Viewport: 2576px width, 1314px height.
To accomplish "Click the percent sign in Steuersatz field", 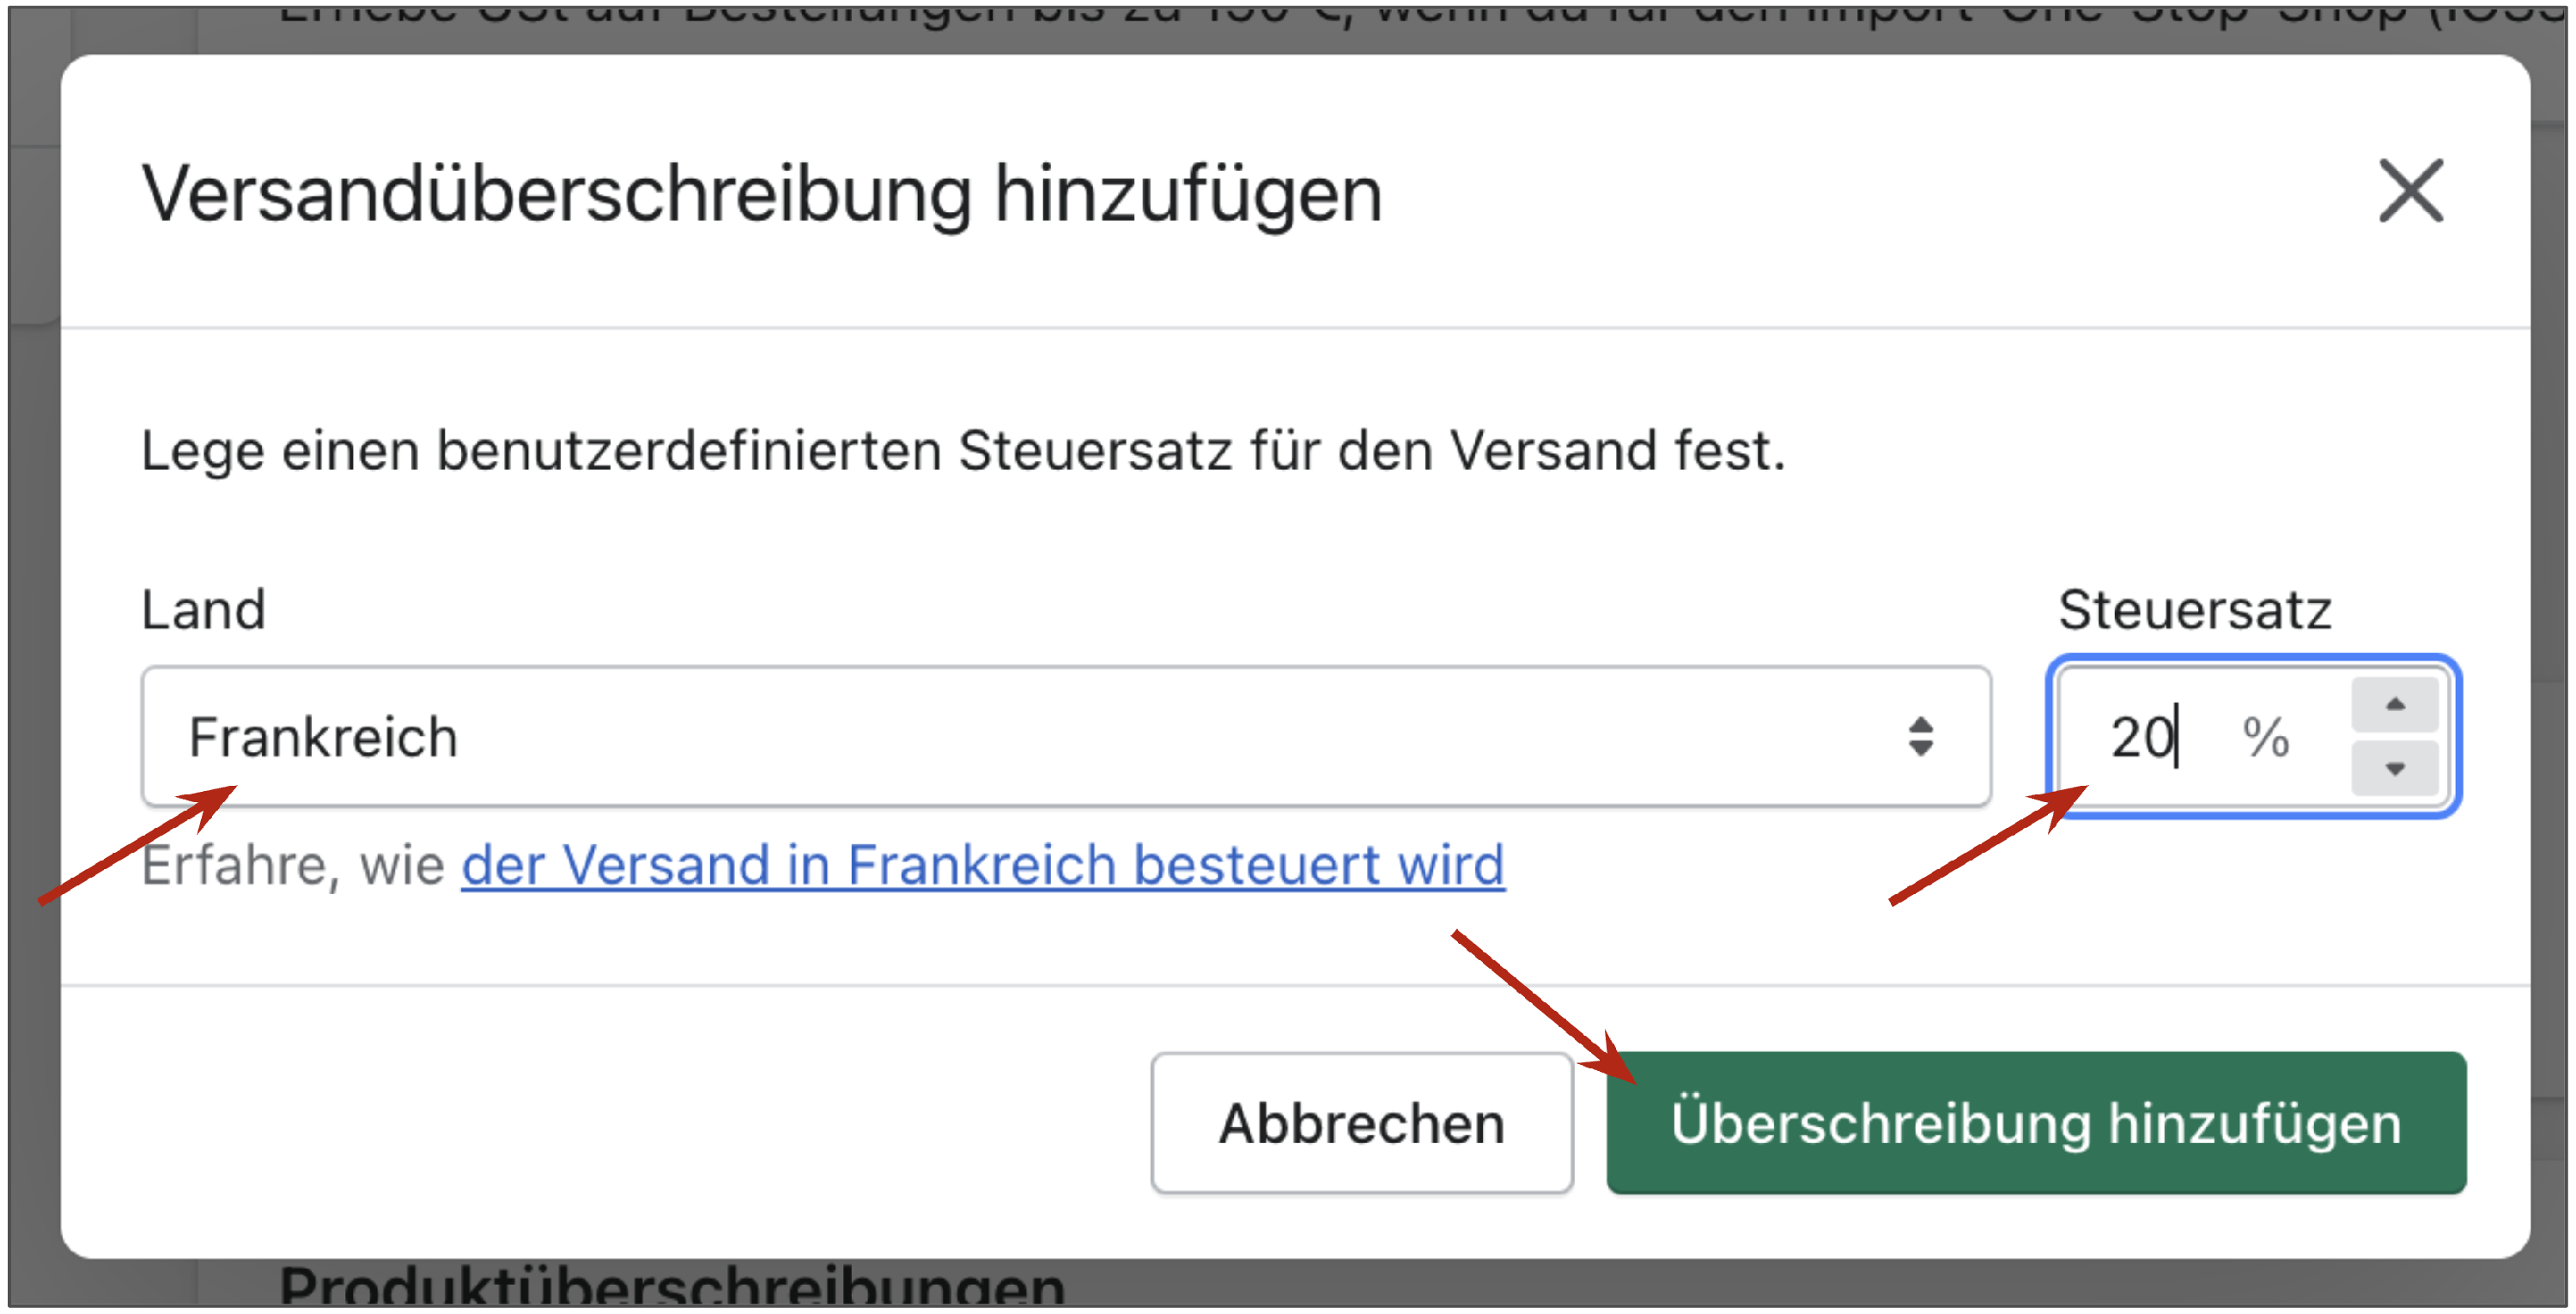I will pyautogui.click(x=2265, y=737).
